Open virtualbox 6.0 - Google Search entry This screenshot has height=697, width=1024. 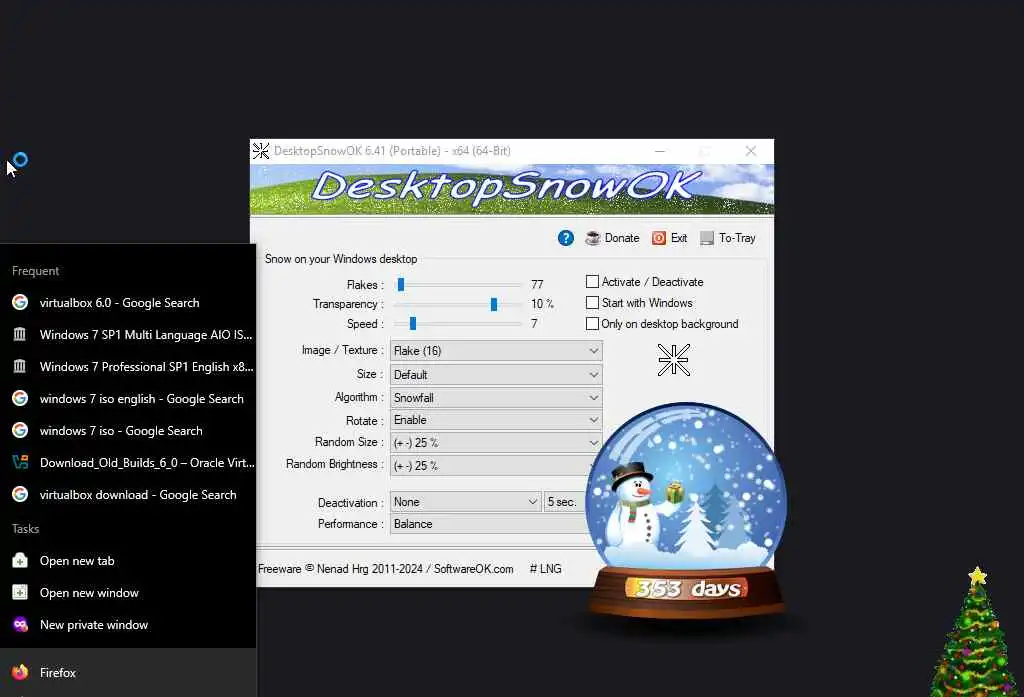128,302
